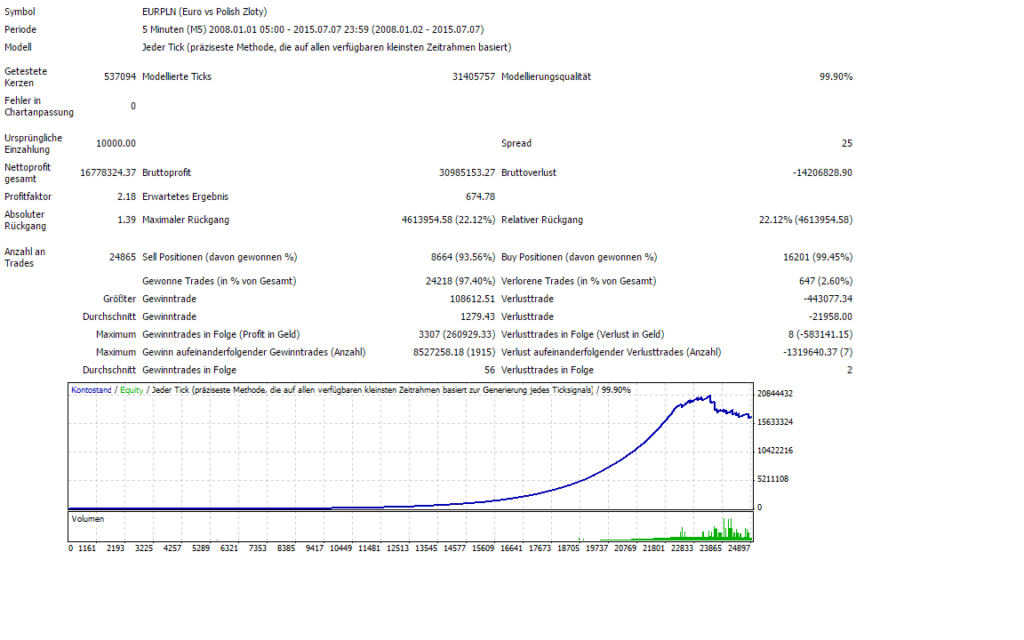
Task: Click the 'Erwartetes Ergebnis' label
Action: tap(185, 197)
